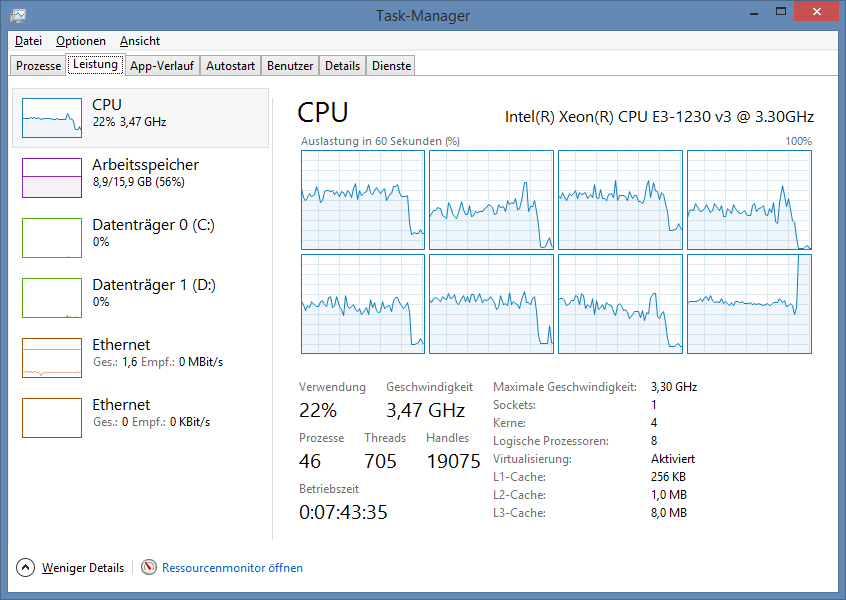
Task: Select the Arbeitsspeicher memory graph icon
Action: pyautogui.click(x=52, y=178)
